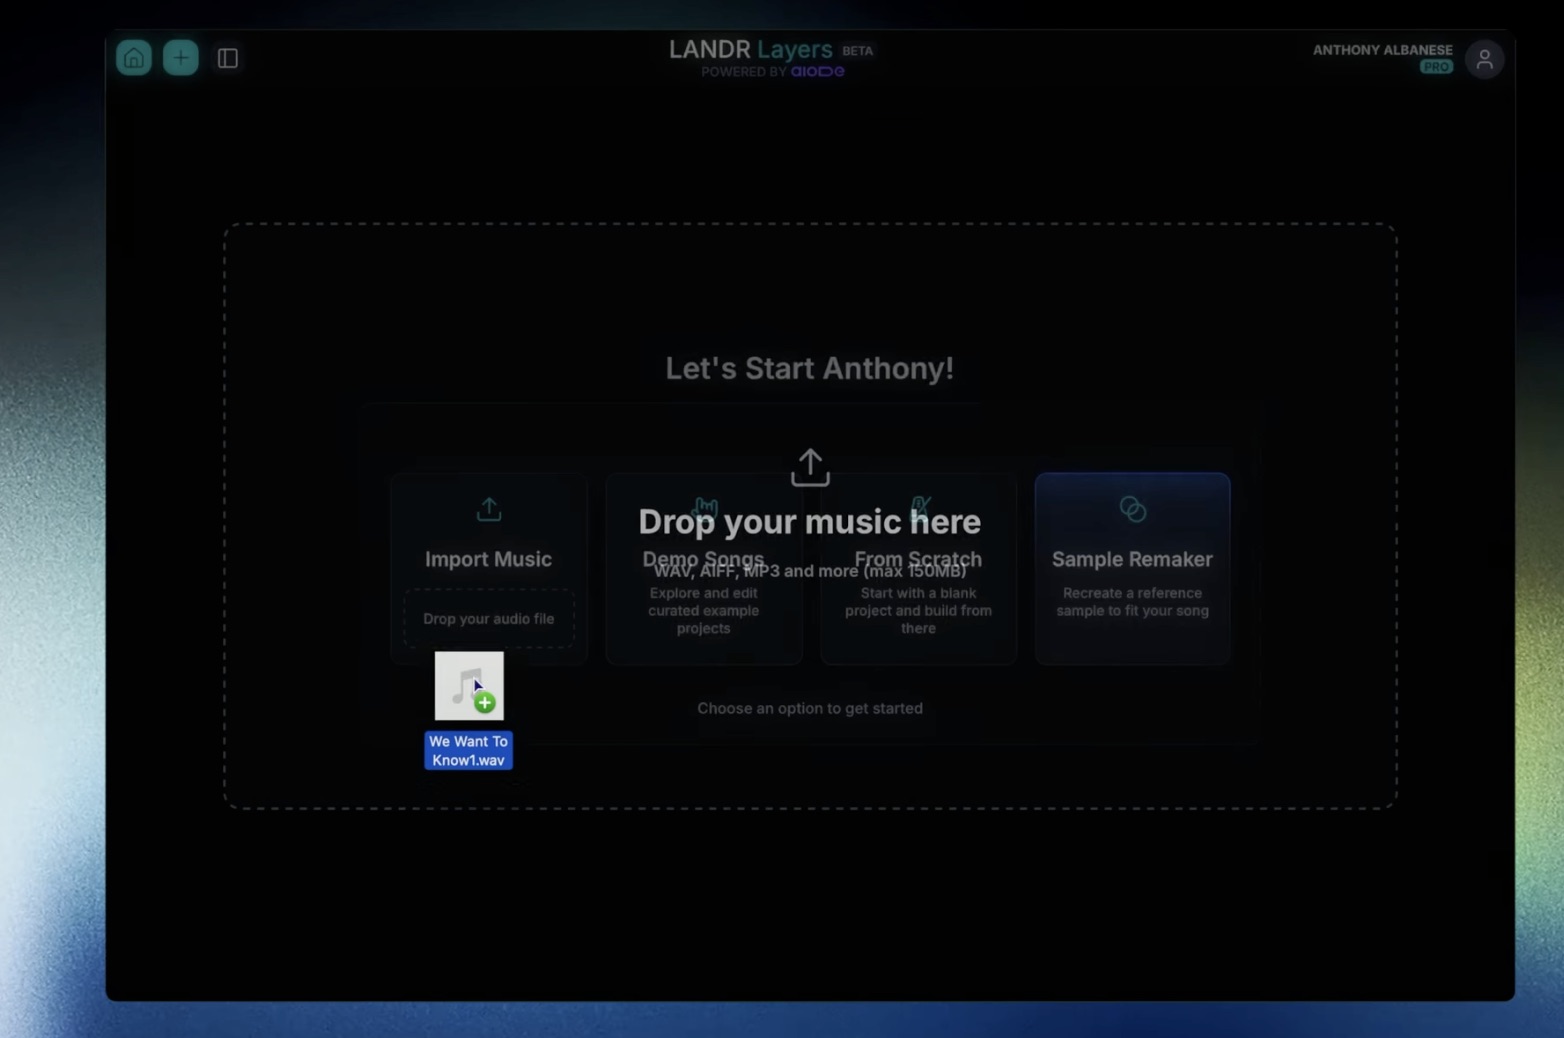The image size is (1564, 1038).
Task: Create new project with plus button
Action: tap(181, 58)
